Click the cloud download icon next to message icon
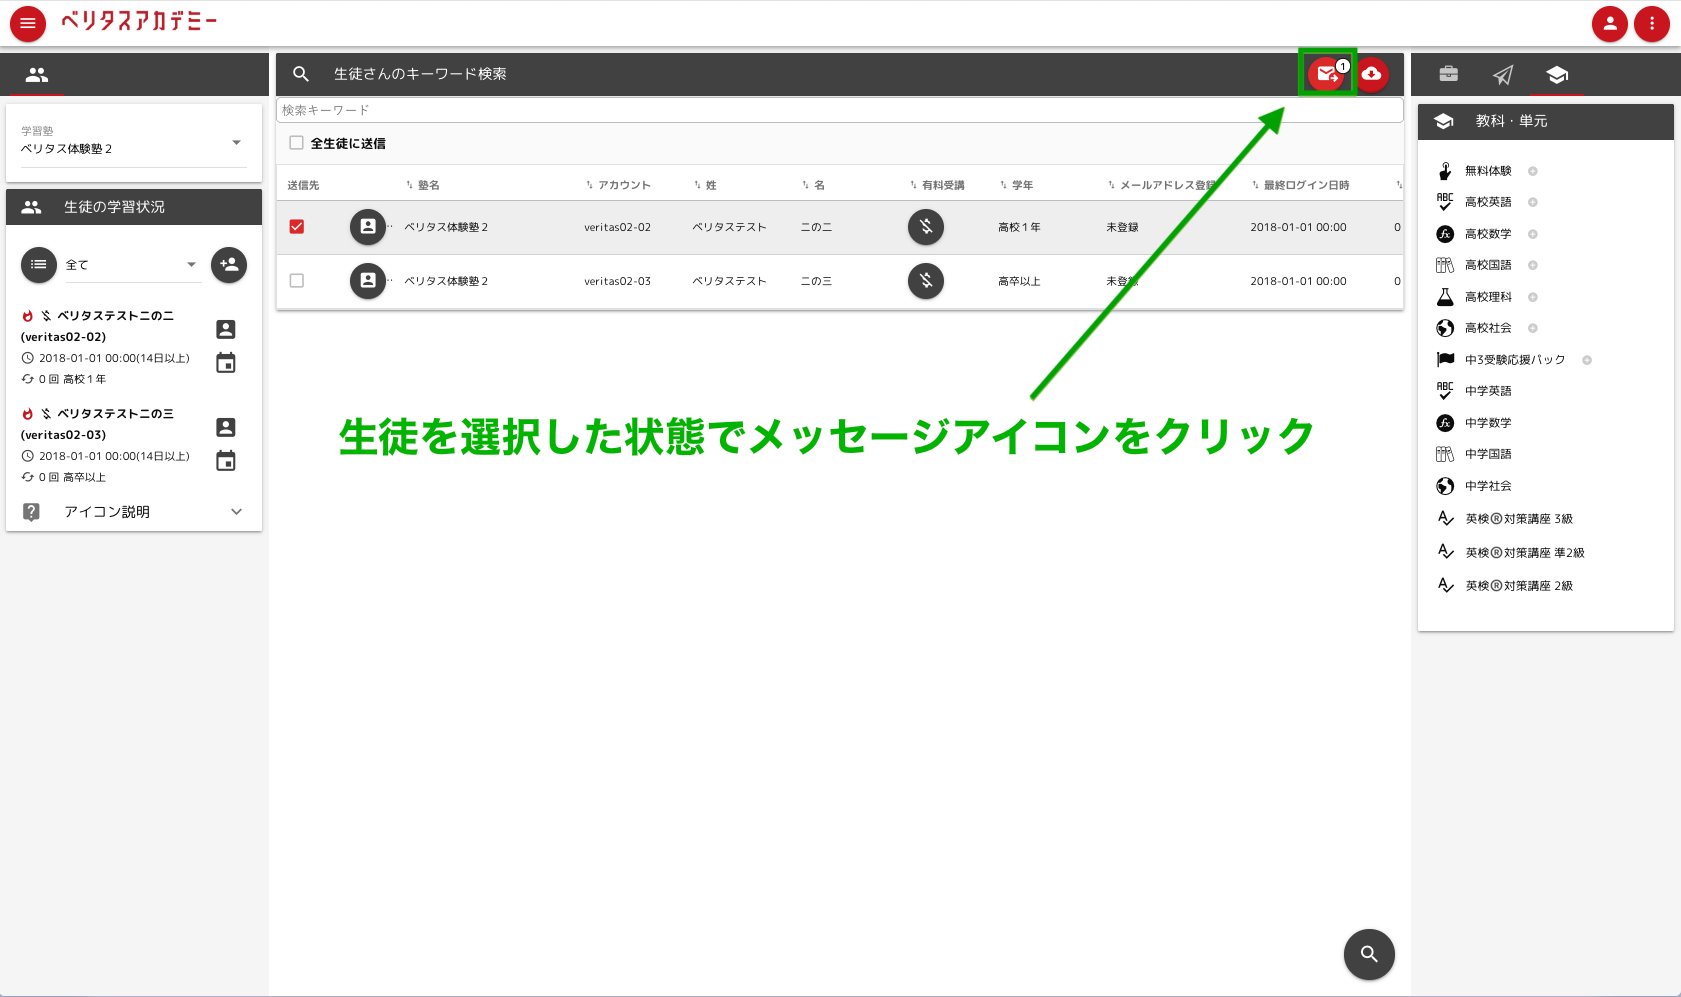The width and height of the screenshot is (1681, 997). (x=1372, y=74)
